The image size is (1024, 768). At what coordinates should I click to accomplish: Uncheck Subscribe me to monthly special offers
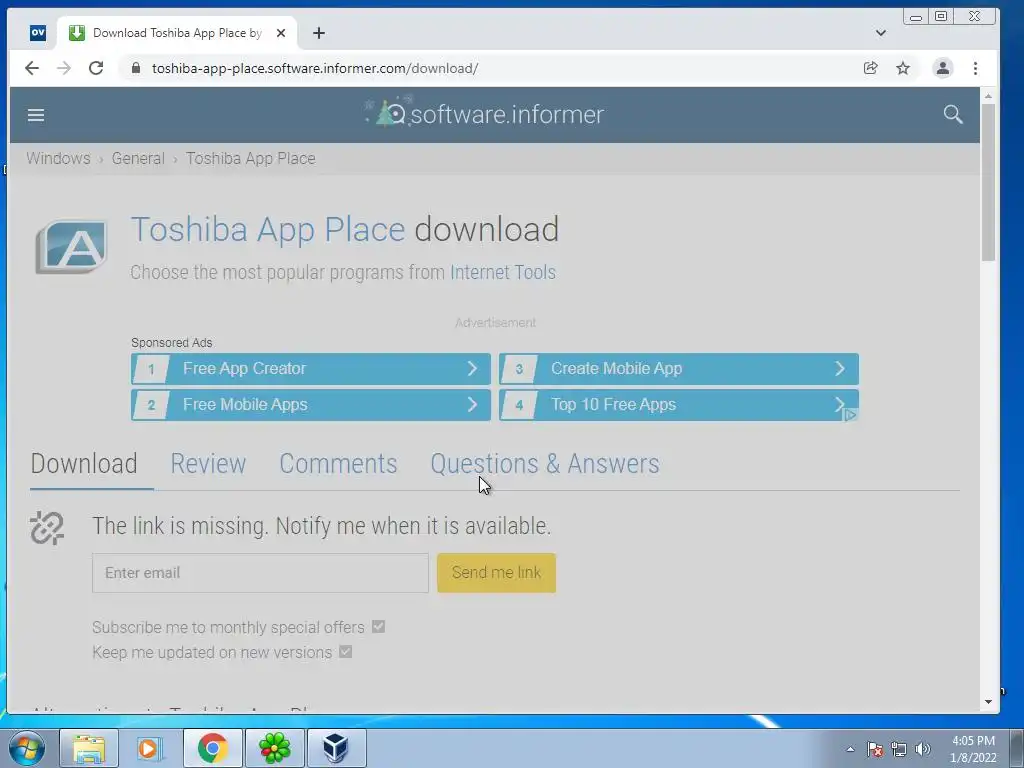[x=378, y=627]
